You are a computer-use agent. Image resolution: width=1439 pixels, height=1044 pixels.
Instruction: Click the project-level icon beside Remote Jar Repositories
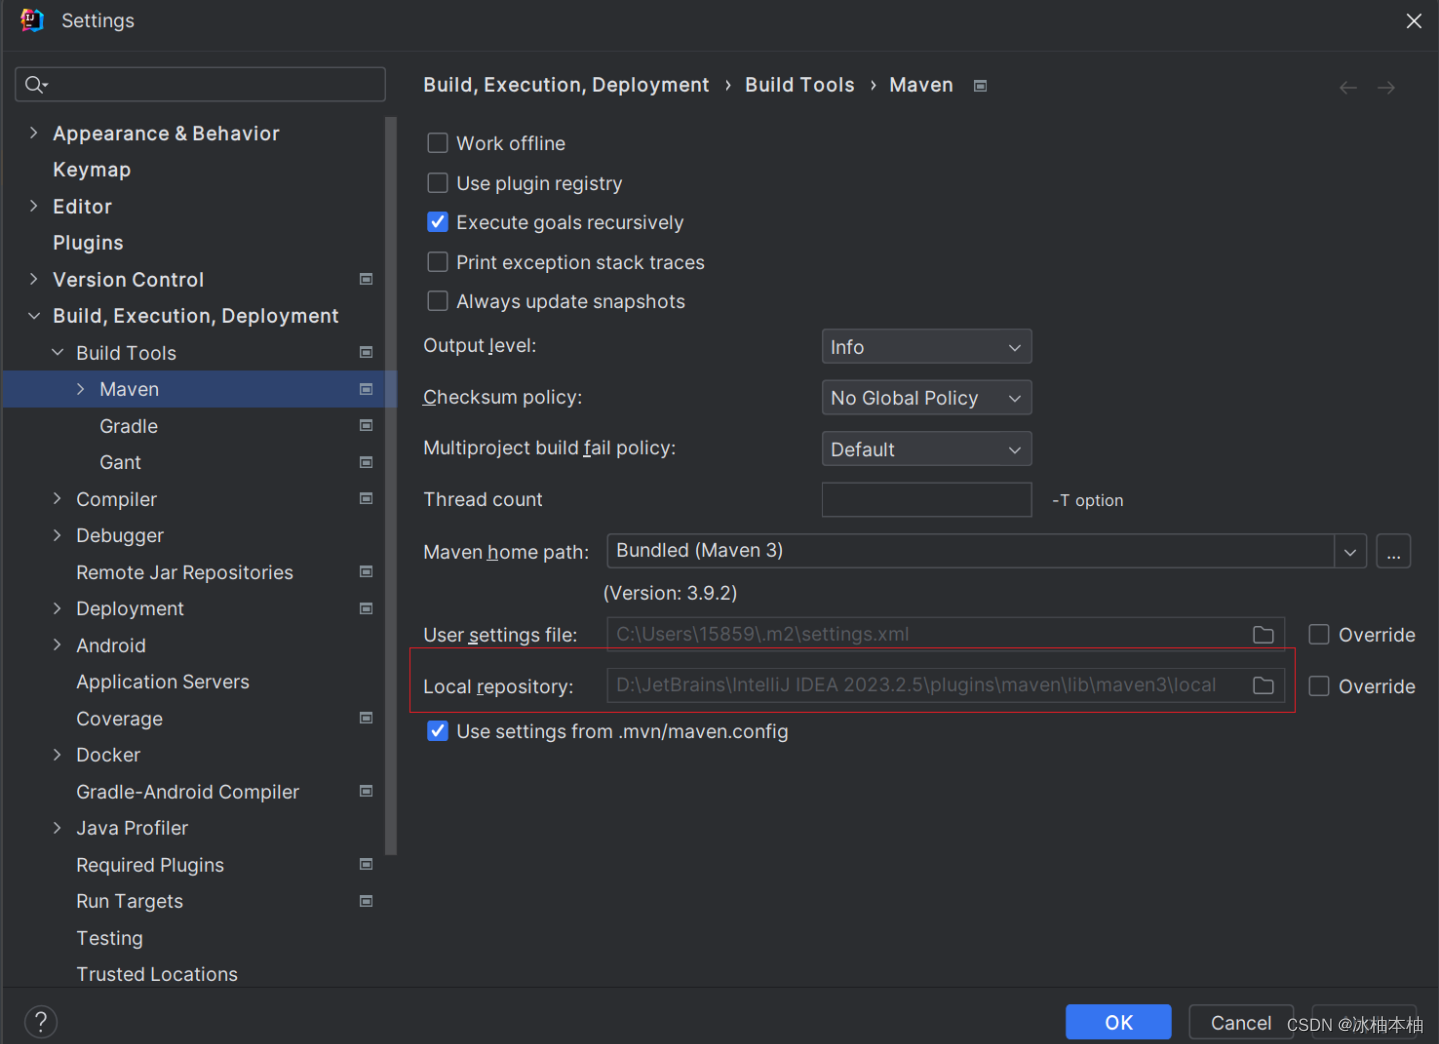coord(366,572)
